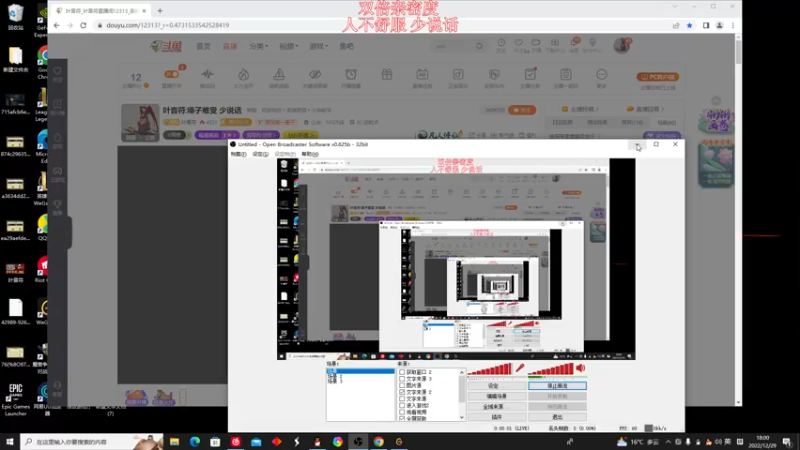This screenshot has width=800, height=450.
Task: Open the Chrome three-dot menu
Action: point(733,25)
